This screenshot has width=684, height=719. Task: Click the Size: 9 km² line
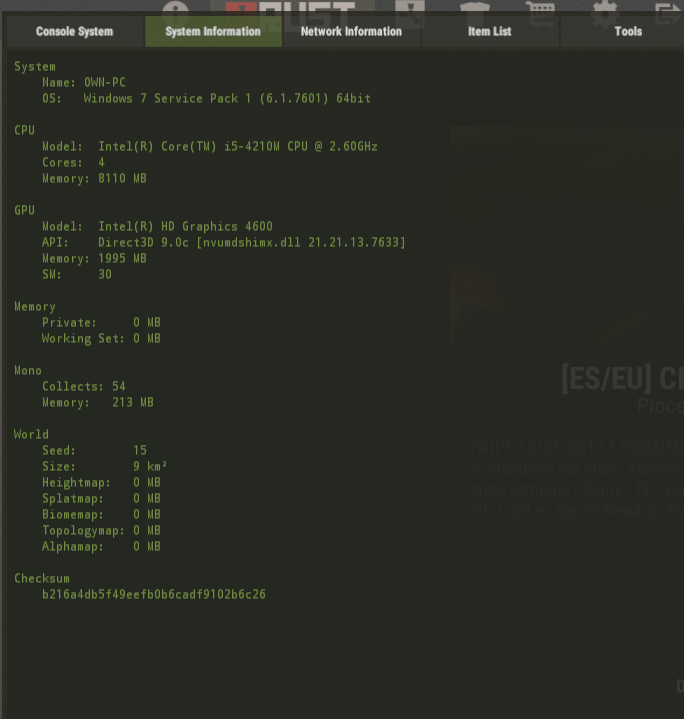point(105,466)
